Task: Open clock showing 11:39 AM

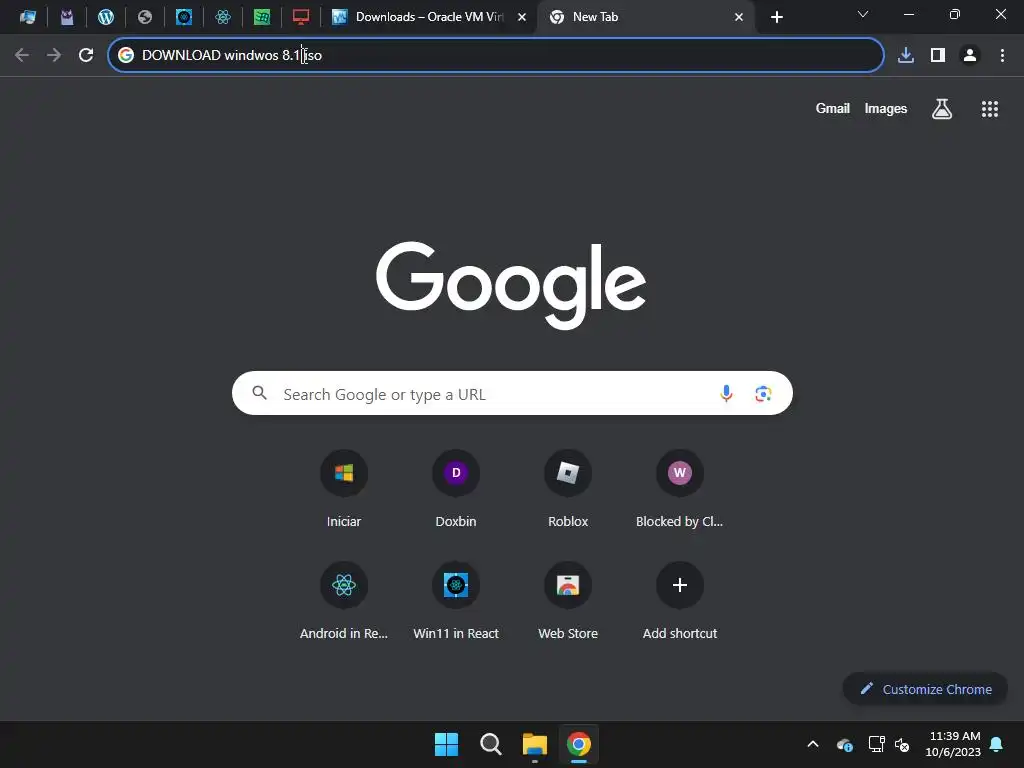Action: [953, 744]
